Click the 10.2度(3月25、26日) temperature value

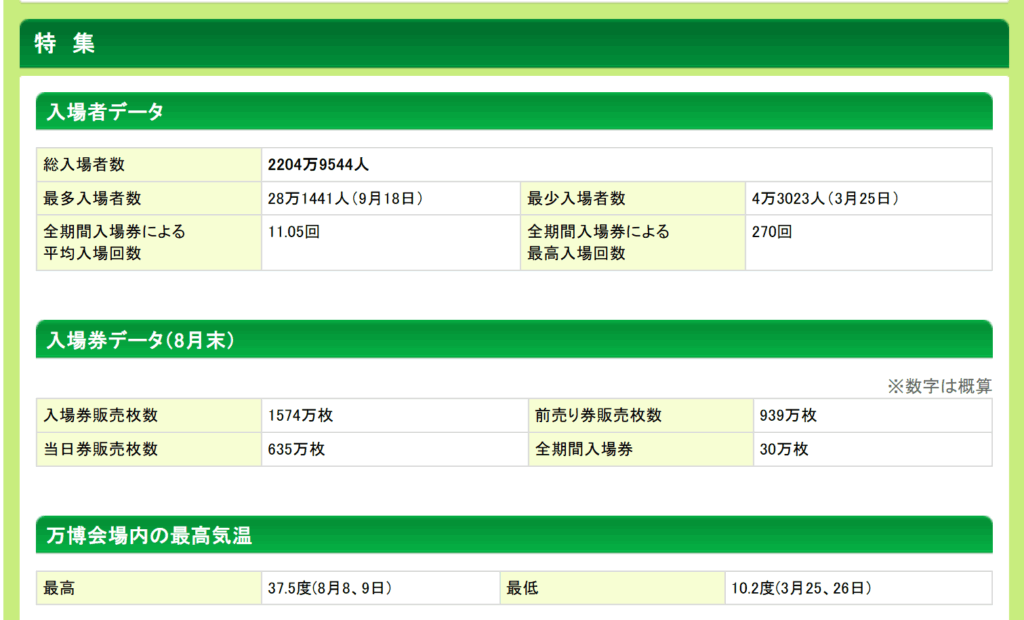coord(801,589)
